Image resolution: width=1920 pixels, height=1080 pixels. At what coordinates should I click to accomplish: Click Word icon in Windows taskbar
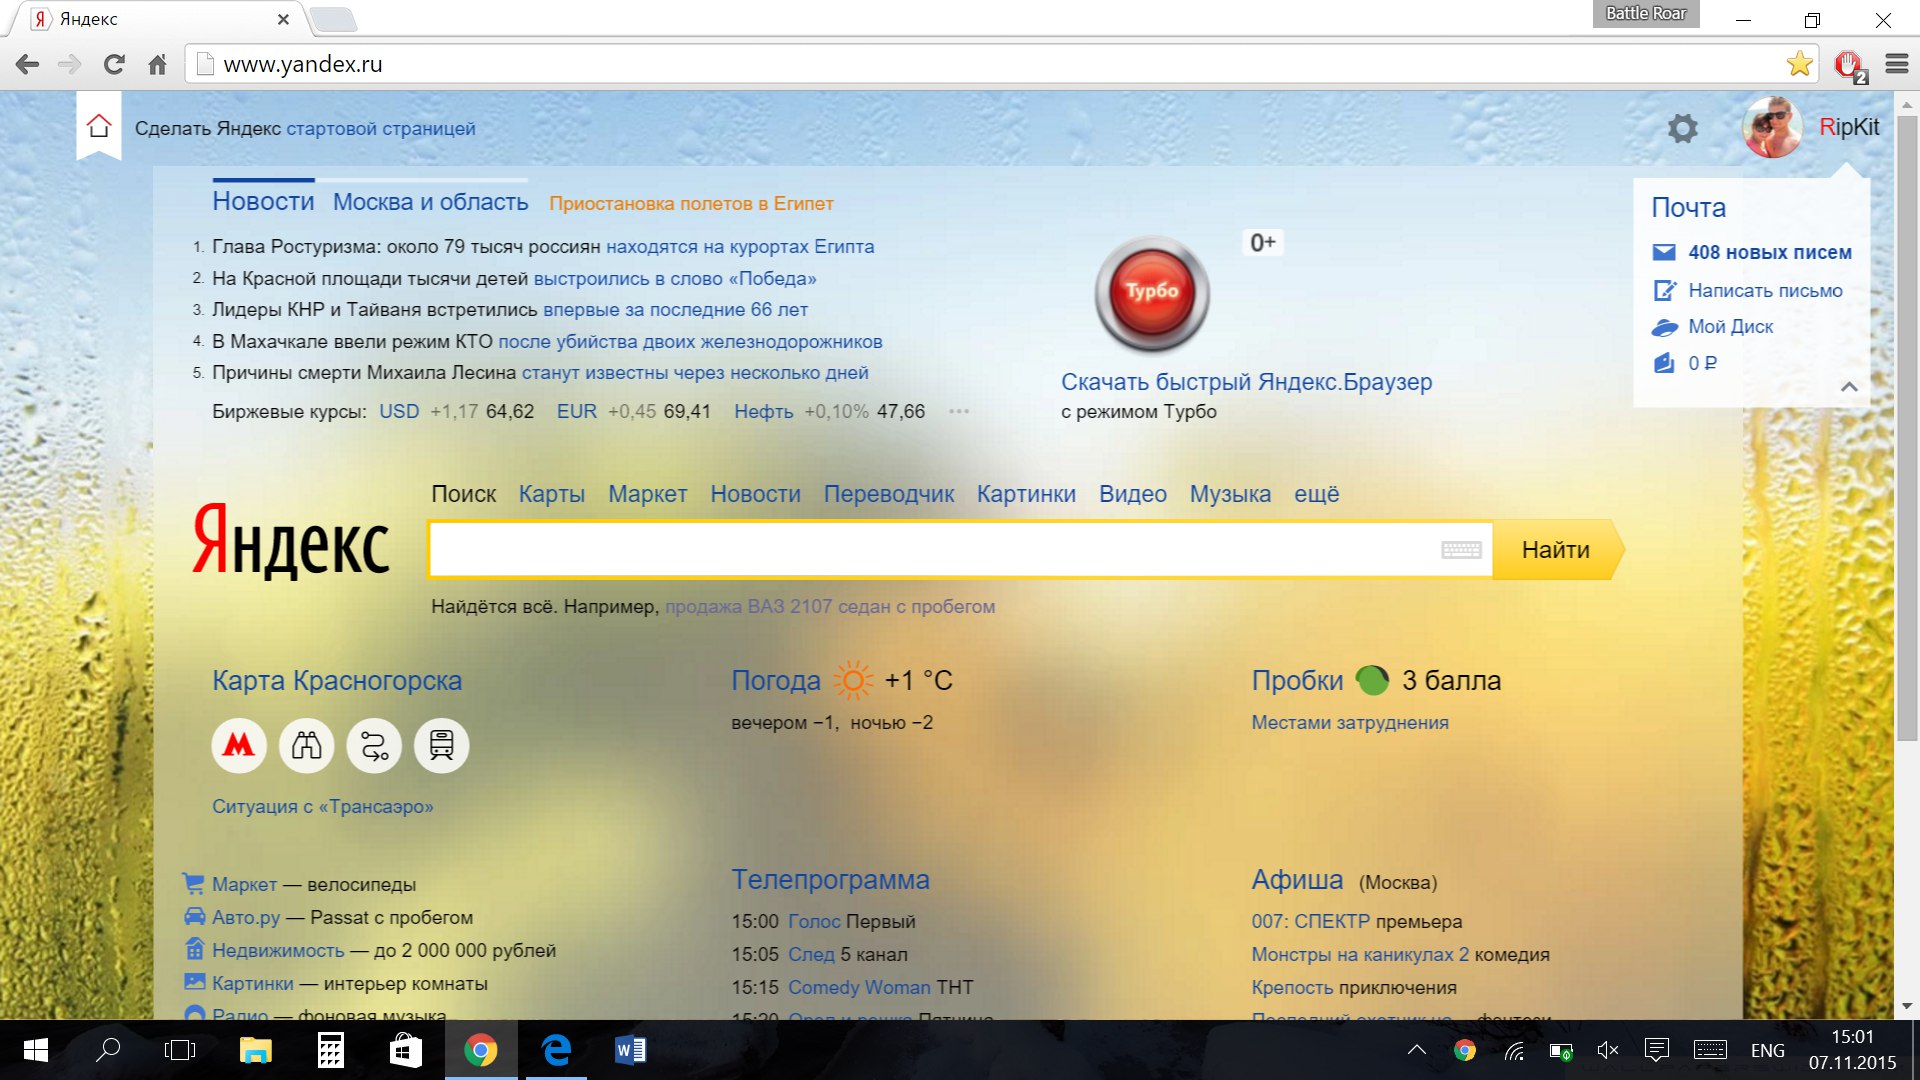[x=629, y=1050]
